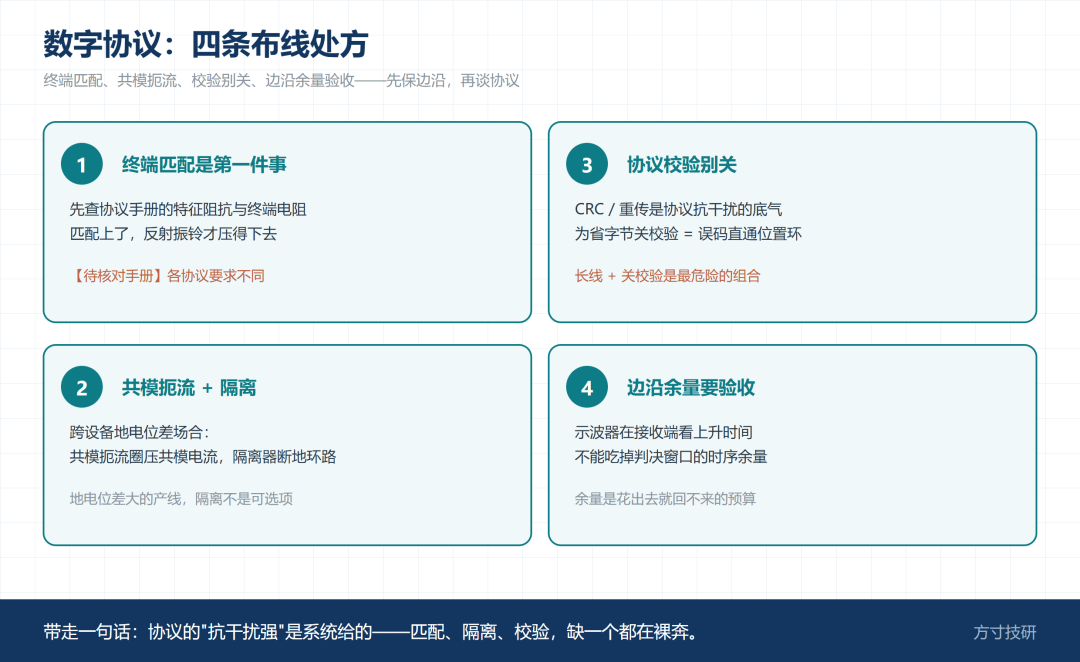
Task: Click the heading 终端匹配是第一件事
Action: [204, 165]
